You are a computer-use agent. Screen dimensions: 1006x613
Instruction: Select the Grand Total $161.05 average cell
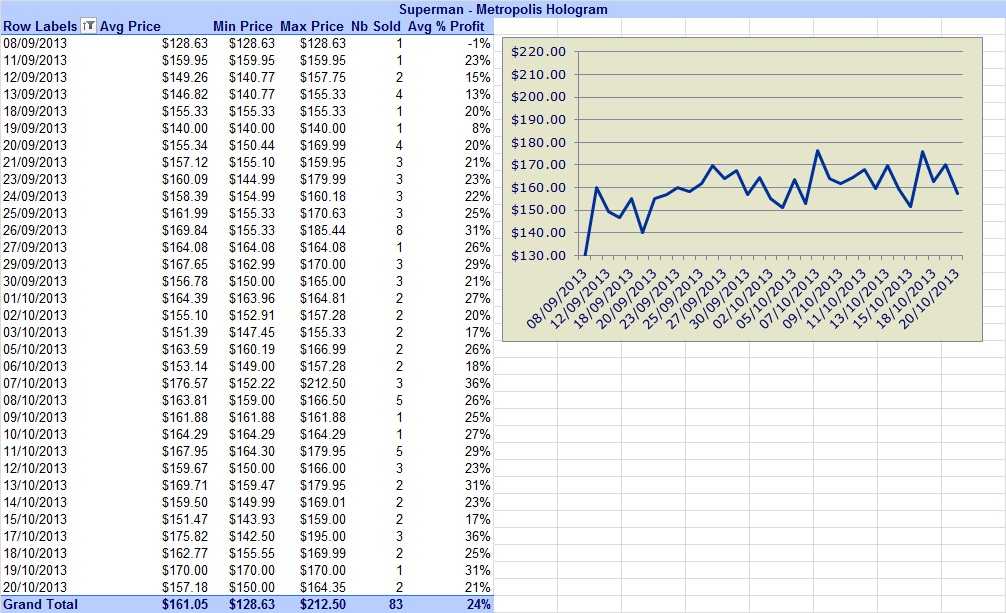tap(185, 604)
